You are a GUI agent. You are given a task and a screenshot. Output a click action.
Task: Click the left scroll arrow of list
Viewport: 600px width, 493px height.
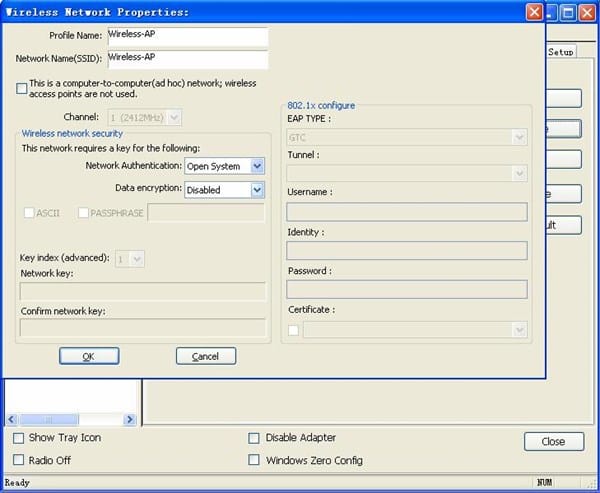coord(12,419)
